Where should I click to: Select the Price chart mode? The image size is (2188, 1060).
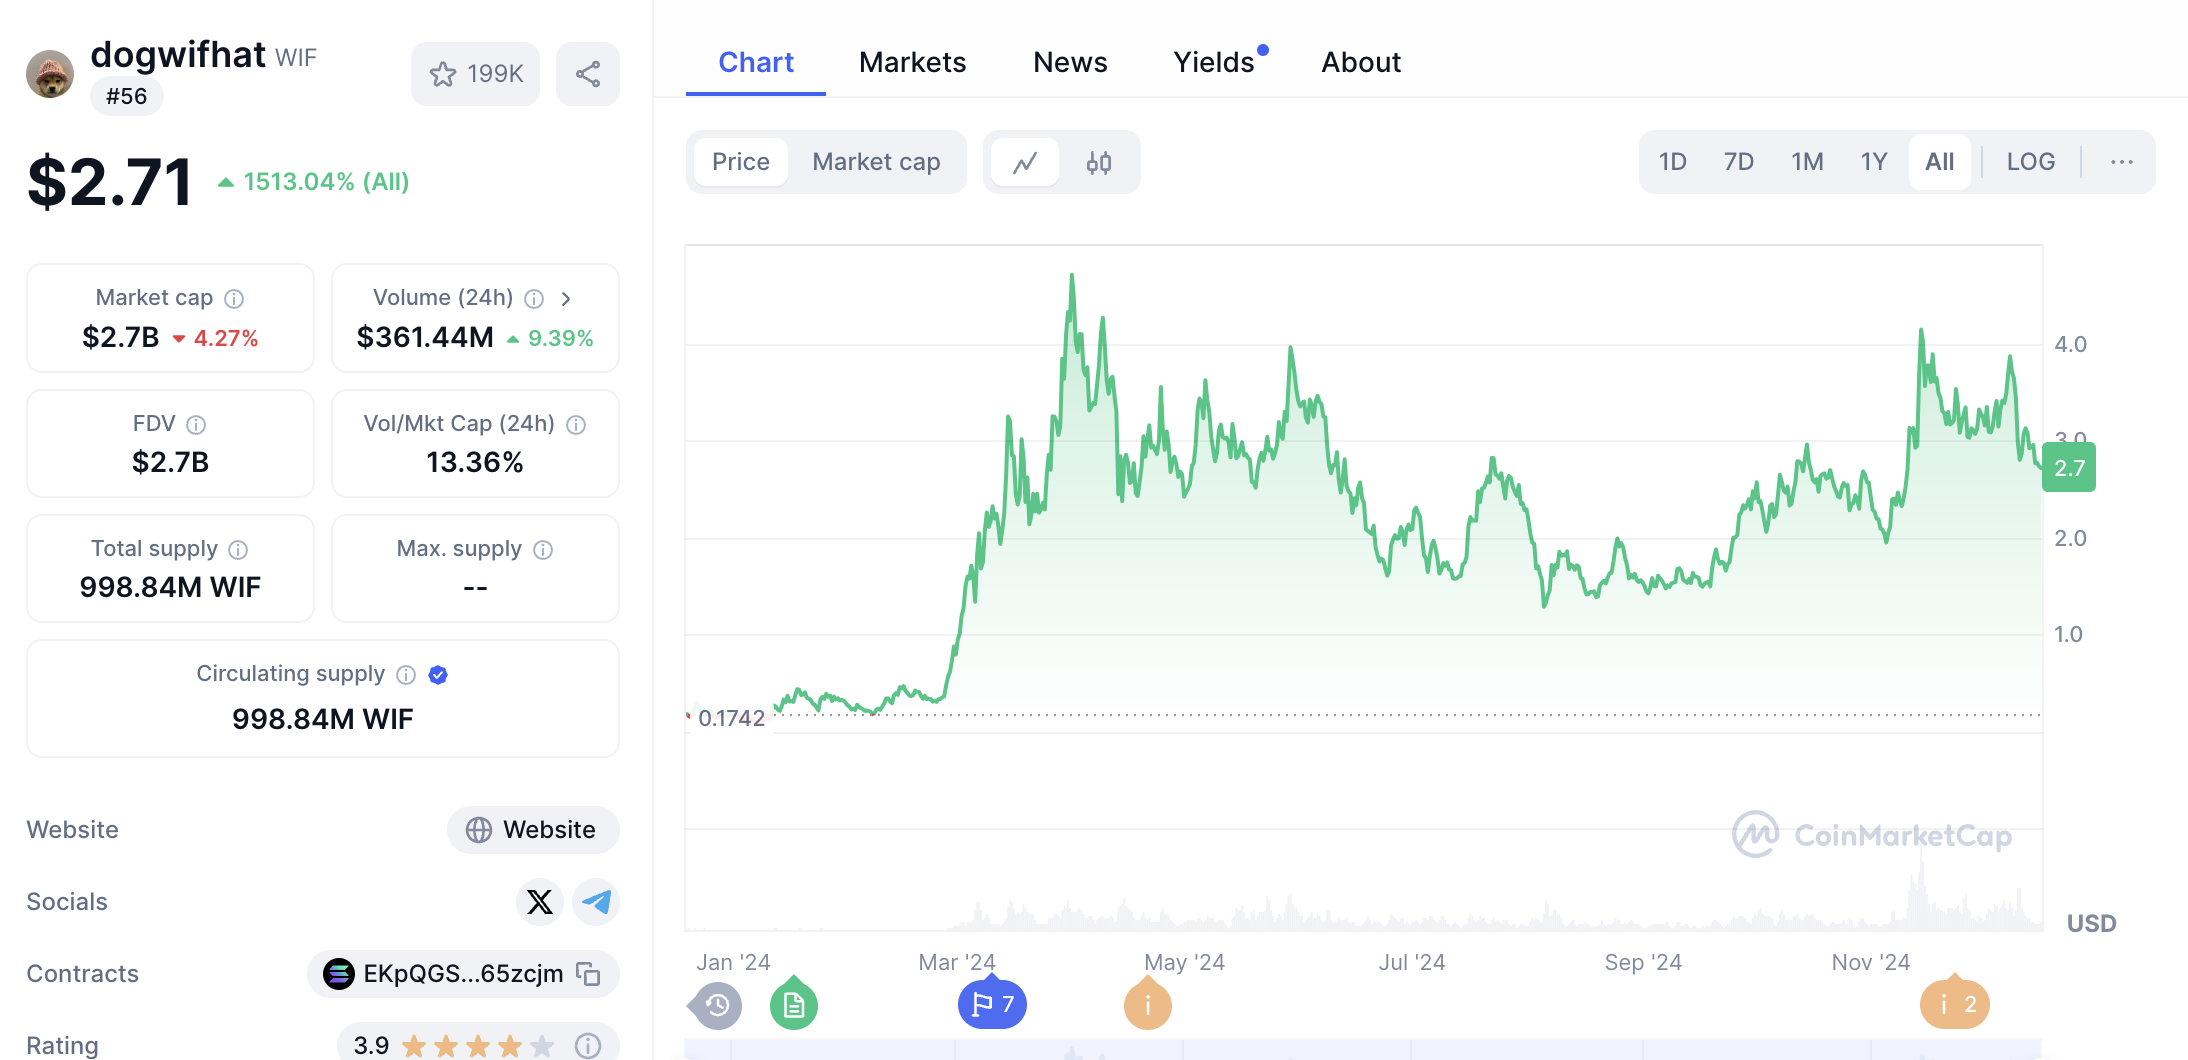click(740, 162)
